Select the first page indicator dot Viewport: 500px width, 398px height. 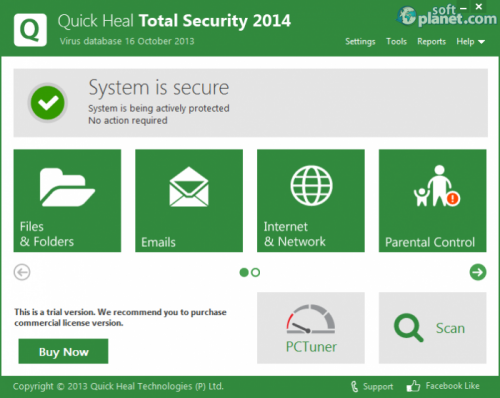click(x=244, y=272)
